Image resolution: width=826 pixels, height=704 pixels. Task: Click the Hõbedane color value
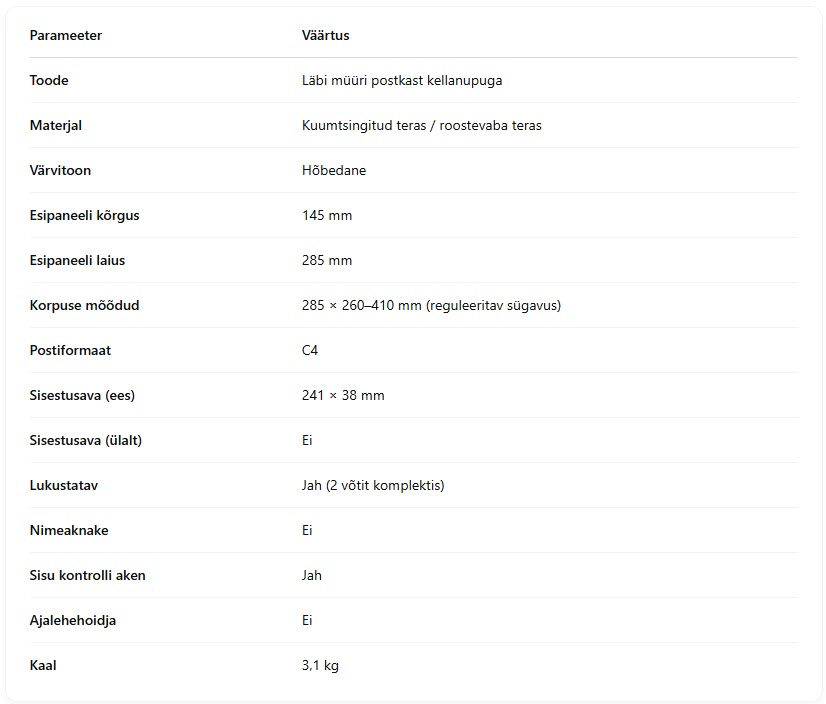(x=333, y=170)
